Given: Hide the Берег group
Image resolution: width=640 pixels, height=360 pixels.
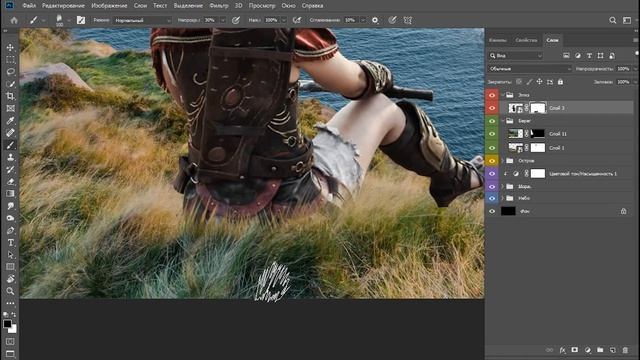Looking at the screenshot, I should [492, 121].
